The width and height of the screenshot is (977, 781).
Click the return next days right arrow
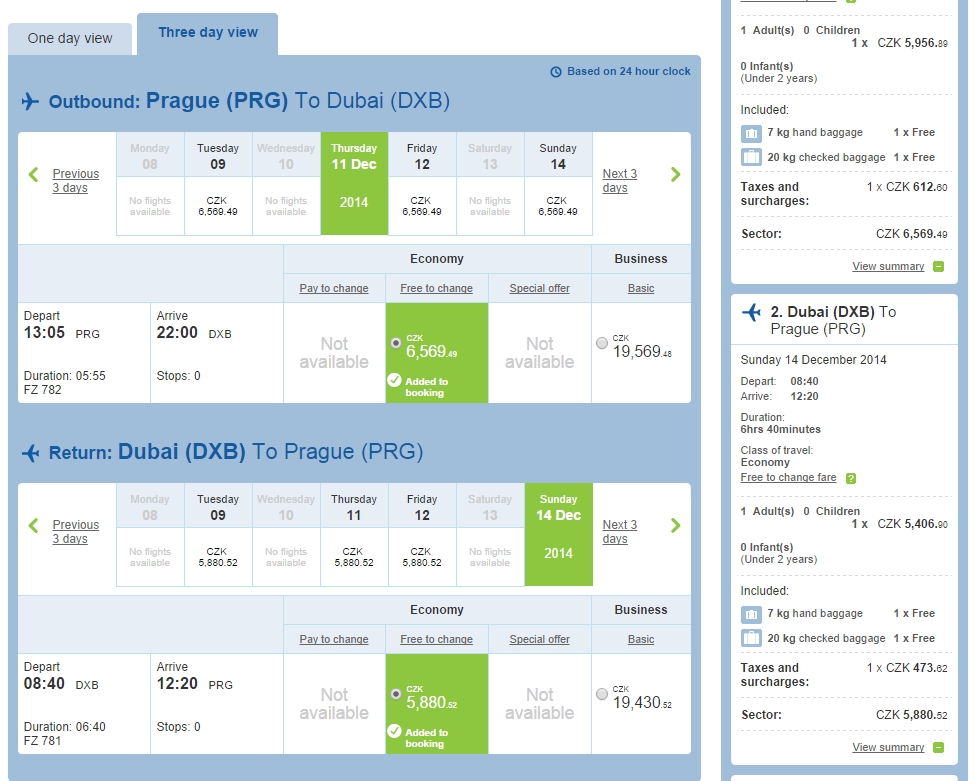pyautogui.click(x=675, y=525)
